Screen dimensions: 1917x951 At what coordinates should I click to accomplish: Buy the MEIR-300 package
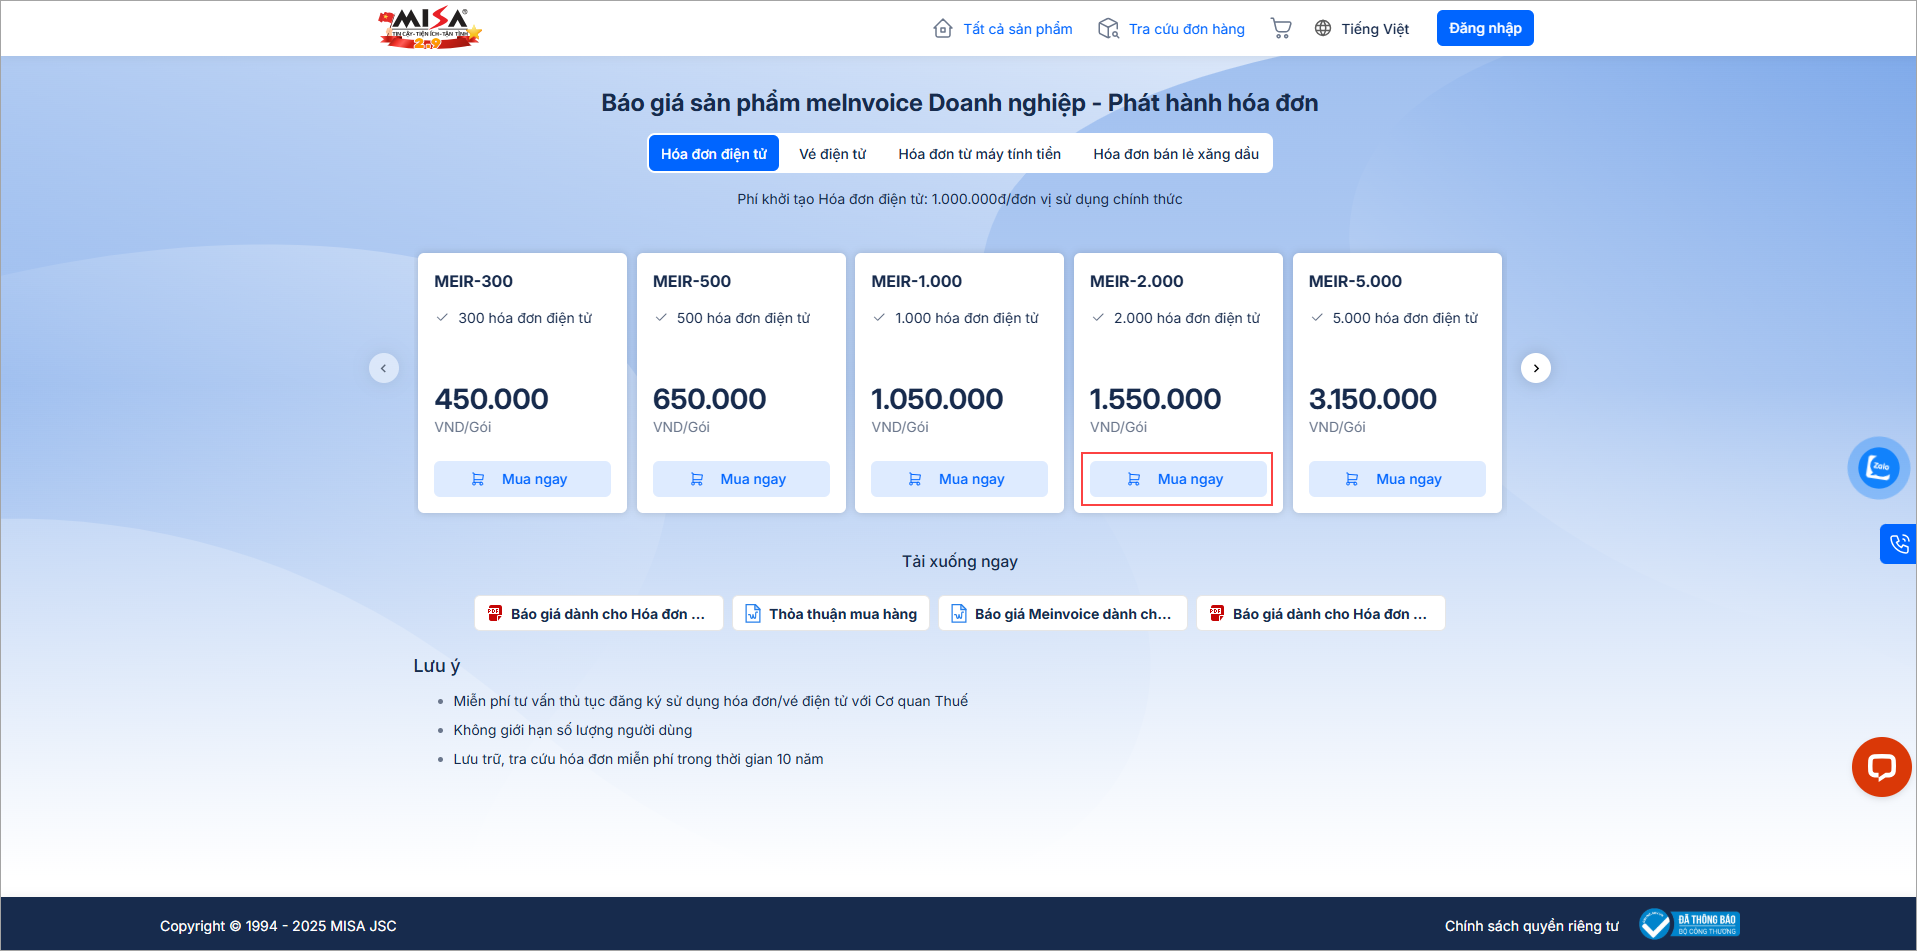[522, 479]
